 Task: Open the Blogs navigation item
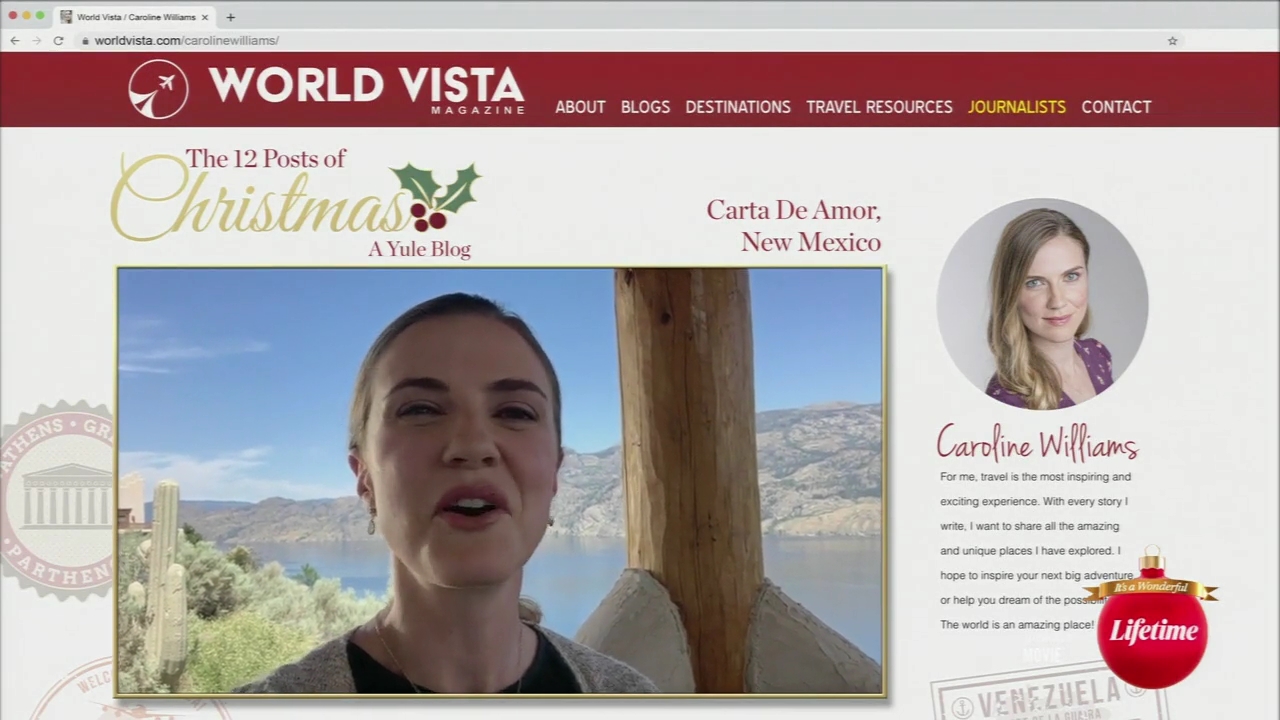click(x=645, y=107)
